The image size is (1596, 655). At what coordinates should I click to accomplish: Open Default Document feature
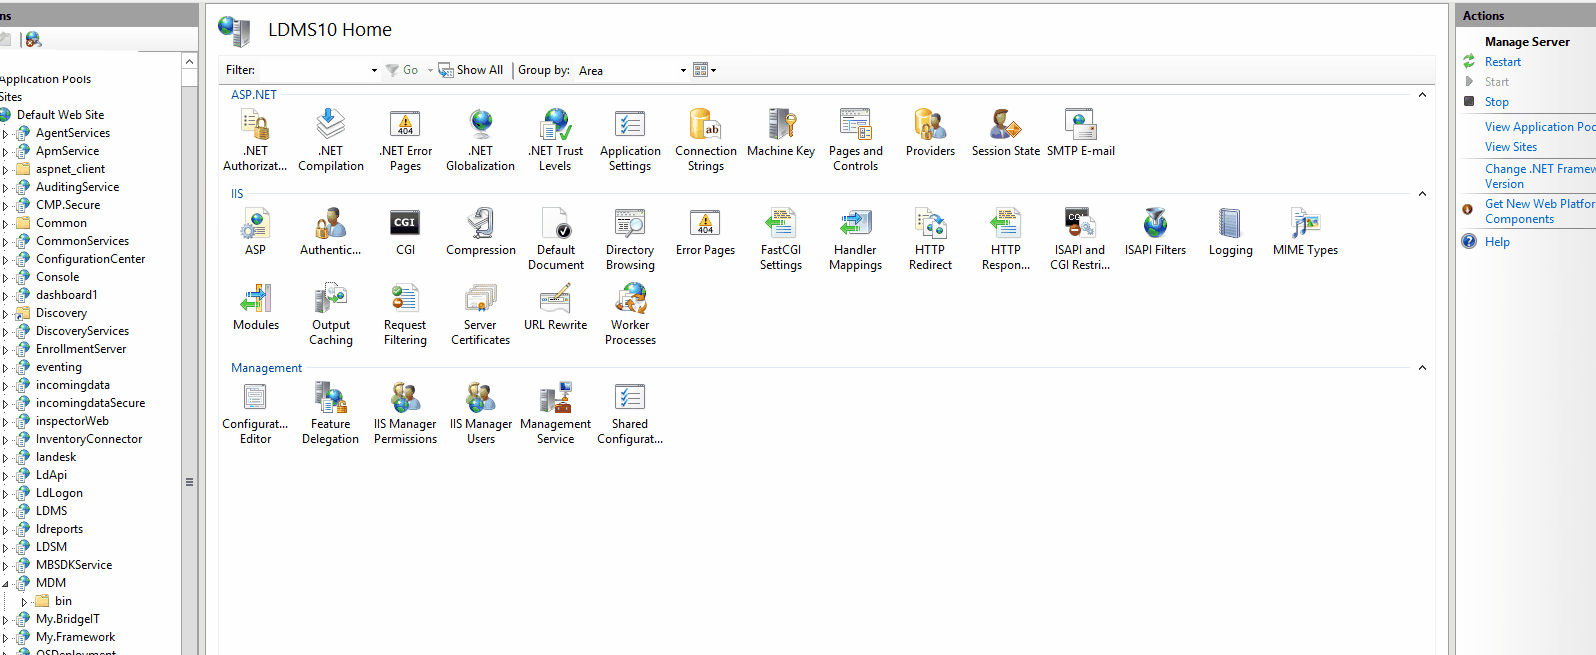click(x=556, y=238)
